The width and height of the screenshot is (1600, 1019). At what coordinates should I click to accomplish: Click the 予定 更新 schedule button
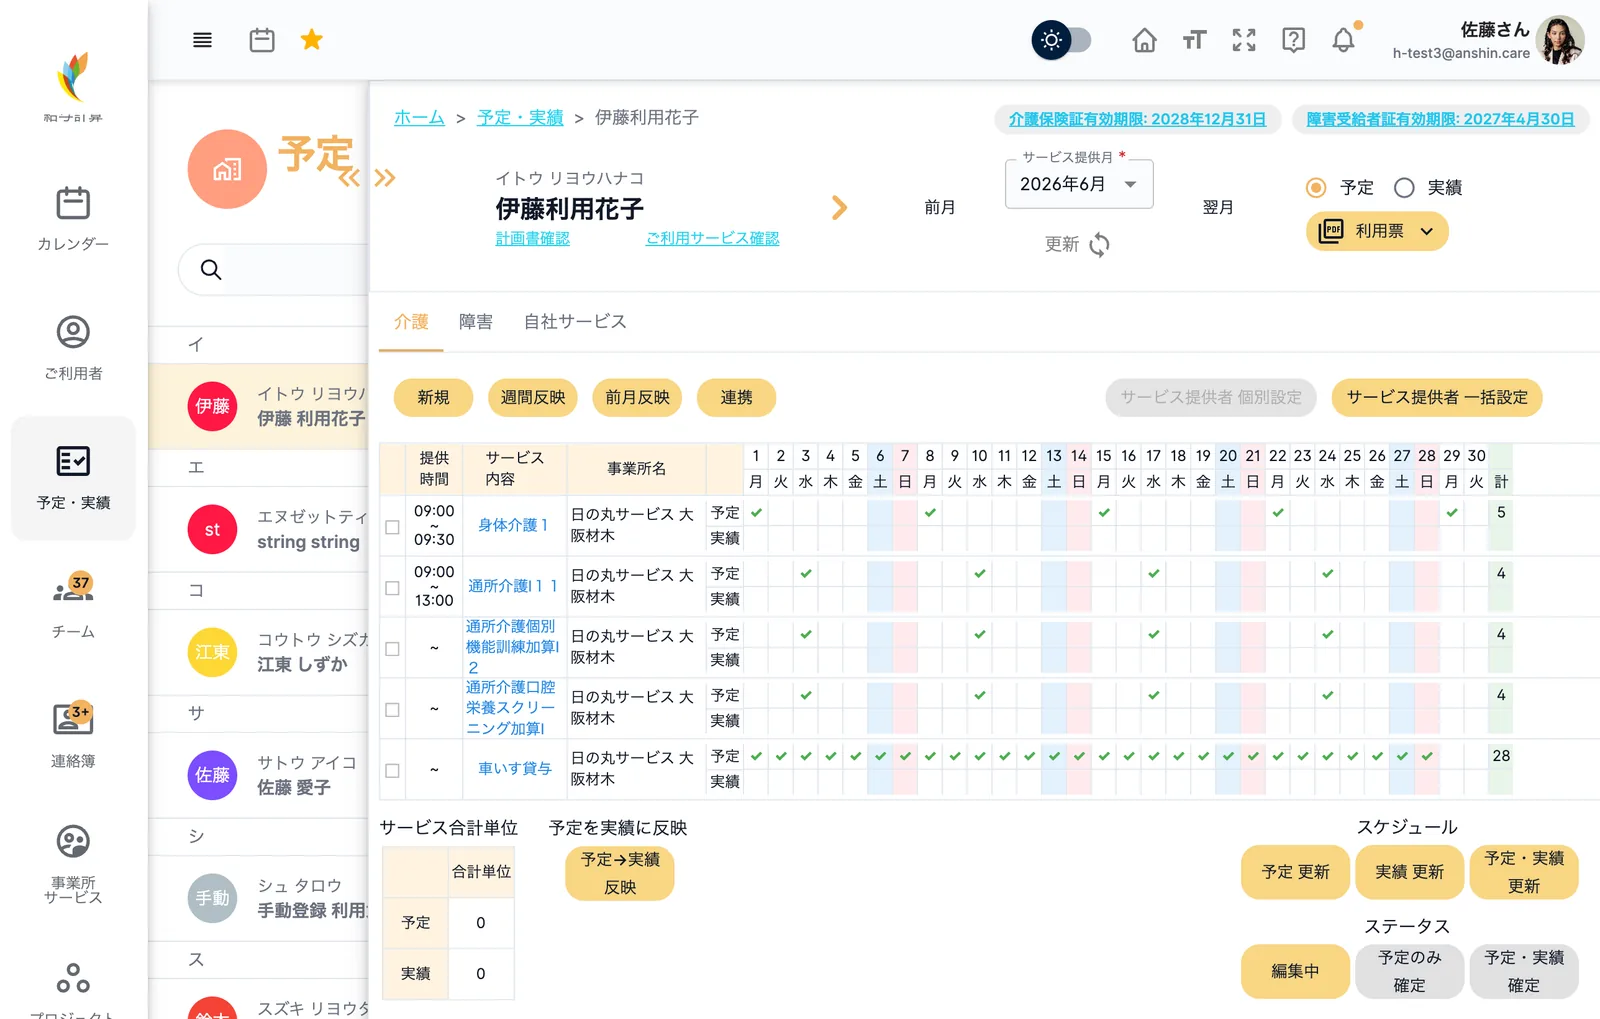tap(1296, 872)
